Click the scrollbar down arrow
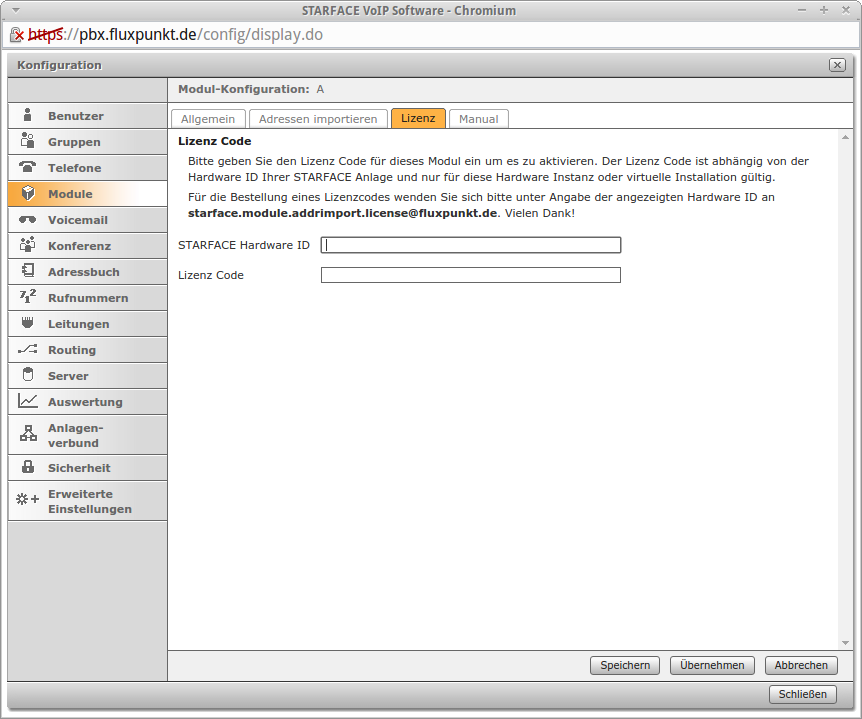The width and height of the screenshot is (862, 719). (845, 643)
